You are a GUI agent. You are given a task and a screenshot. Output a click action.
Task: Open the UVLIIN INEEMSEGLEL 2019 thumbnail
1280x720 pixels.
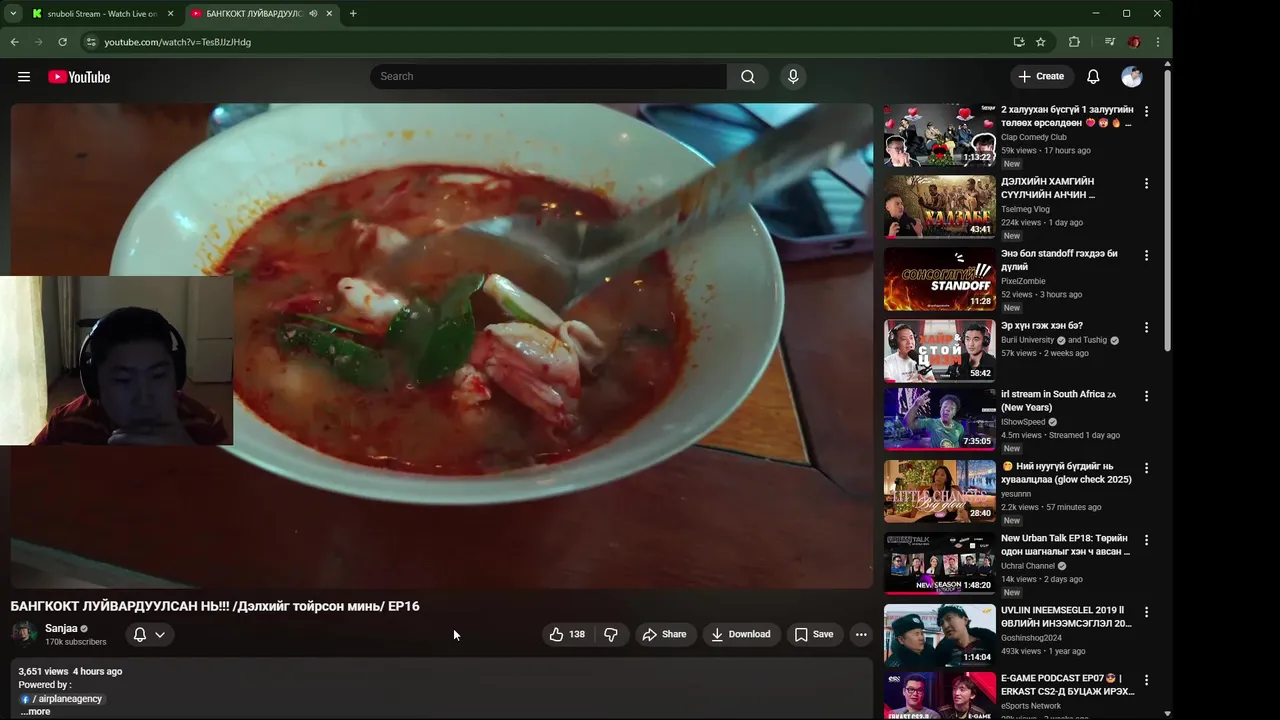click(939, 635)
